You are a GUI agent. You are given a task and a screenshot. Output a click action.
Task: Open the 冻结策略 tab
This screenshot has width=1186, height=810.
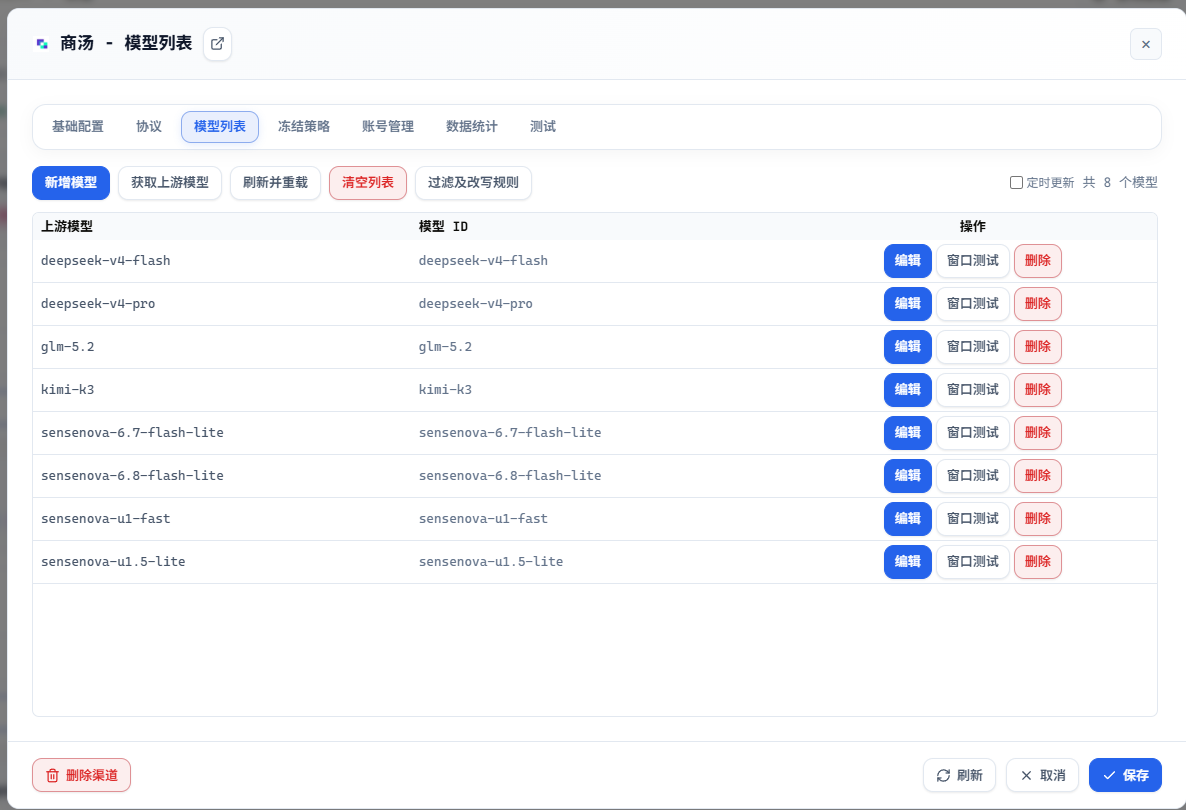(303, 126)
